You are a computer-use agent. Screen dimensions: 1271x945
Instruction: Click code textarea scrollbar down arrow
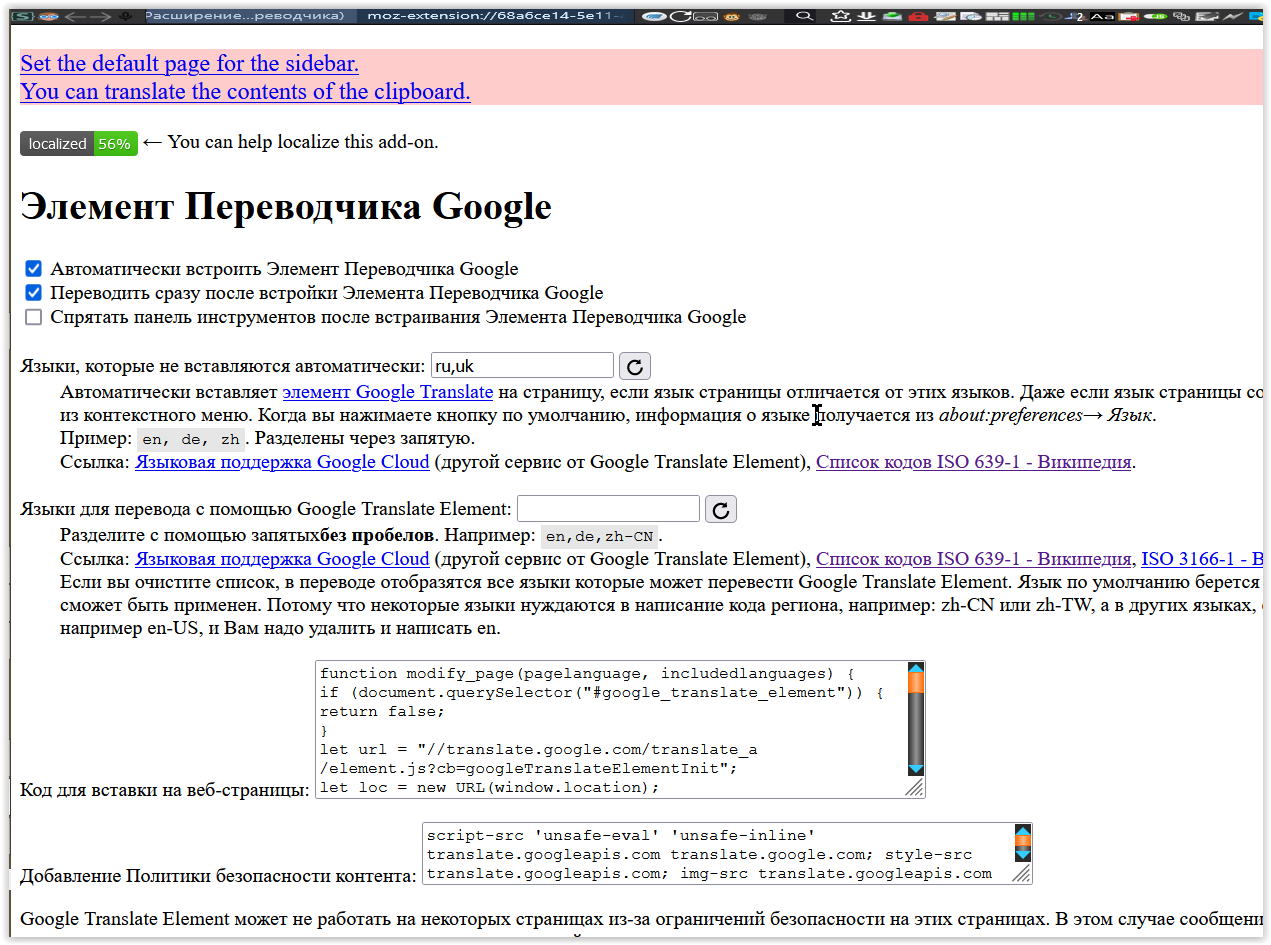coord(915,768)
